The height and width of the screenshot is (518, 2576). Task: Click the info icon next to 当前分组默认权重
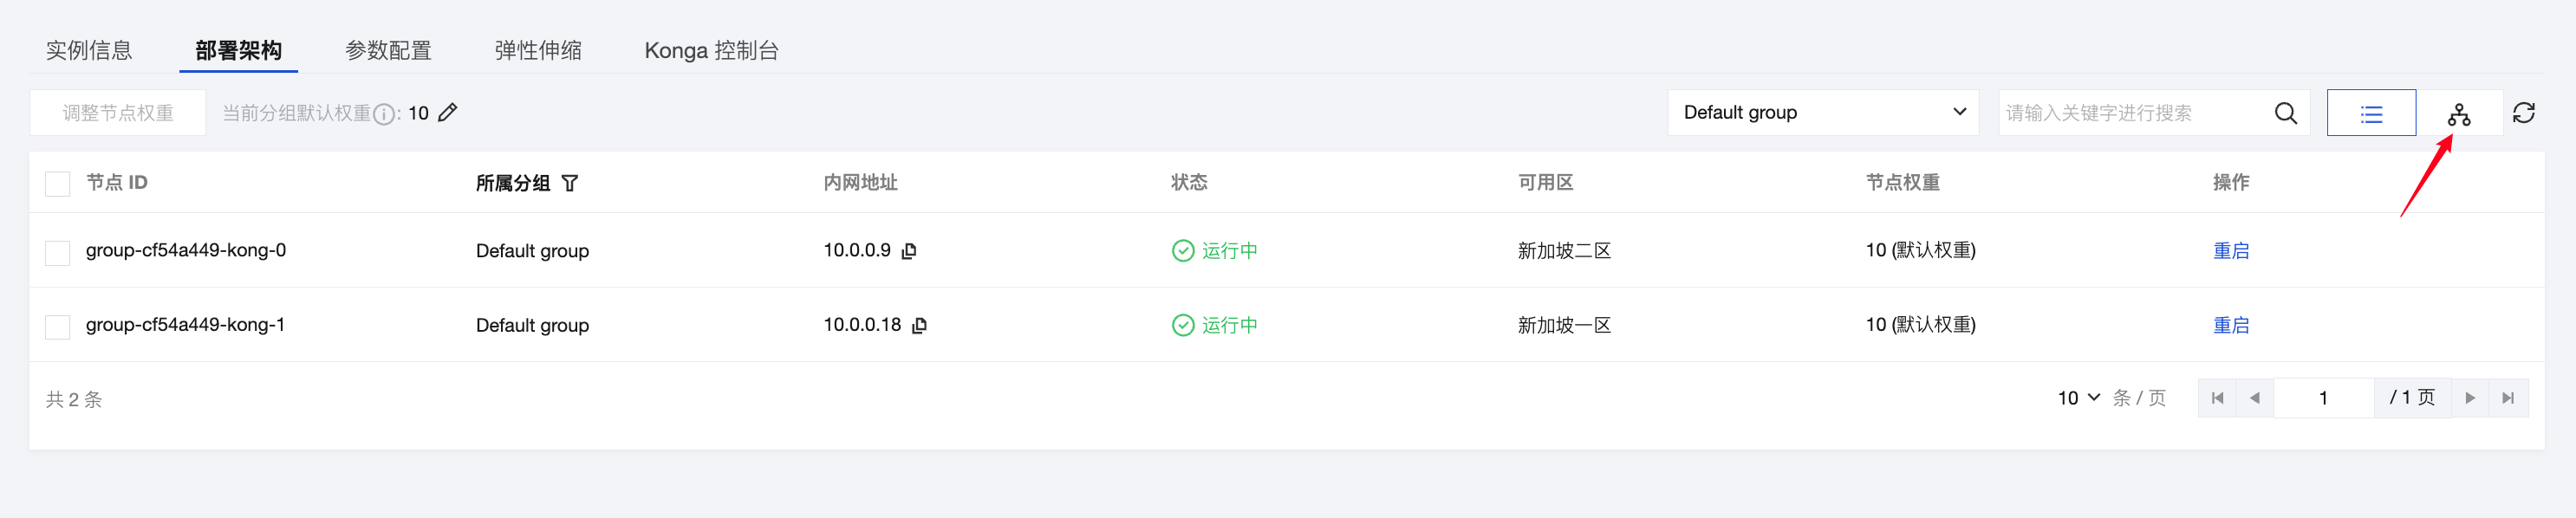point(383,114)
